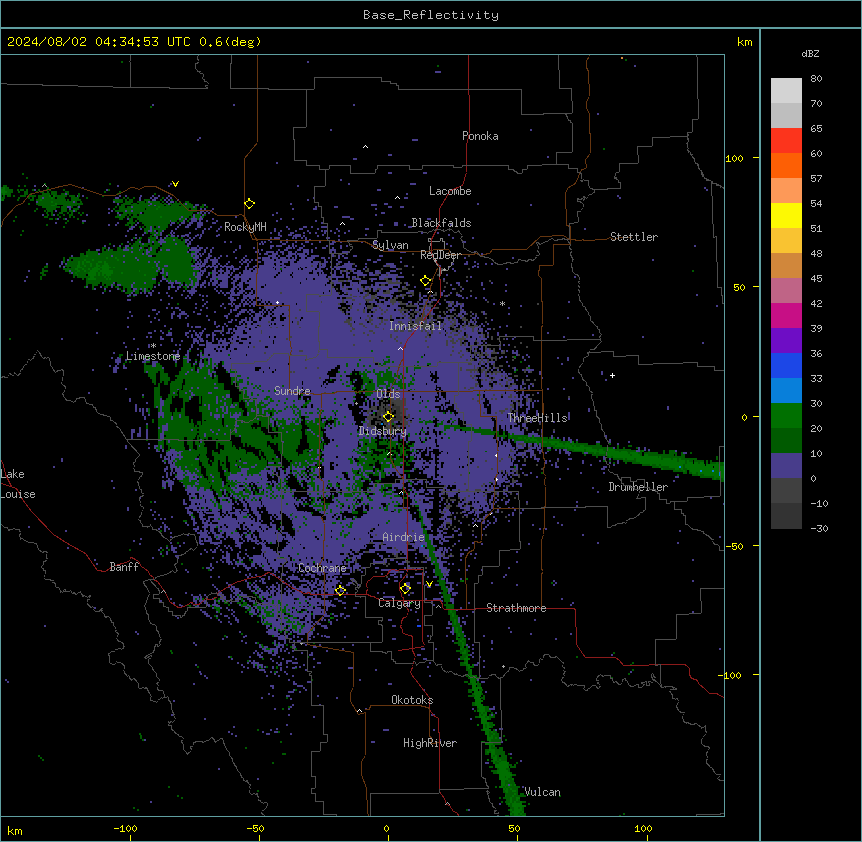Click the dark green 10-20 dBZ swatch

786,440
